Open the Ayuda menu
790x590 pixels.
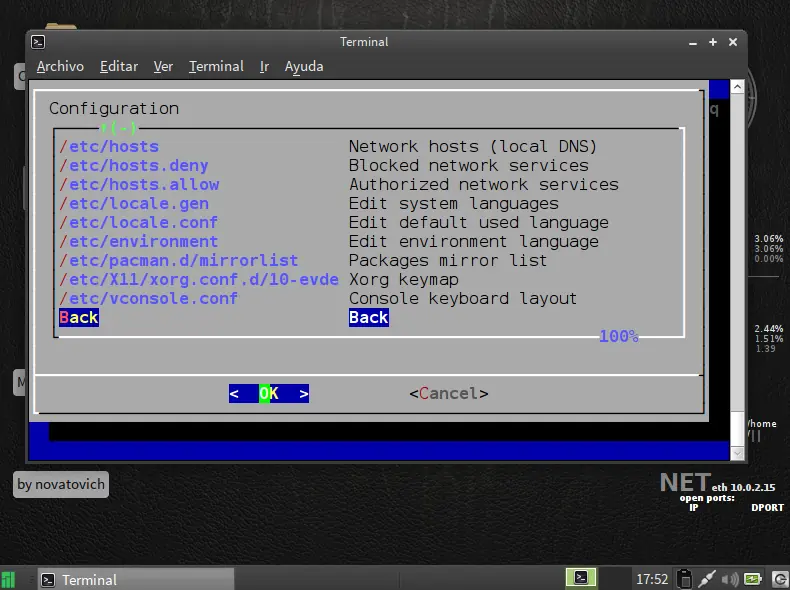[x=304, y=67]
